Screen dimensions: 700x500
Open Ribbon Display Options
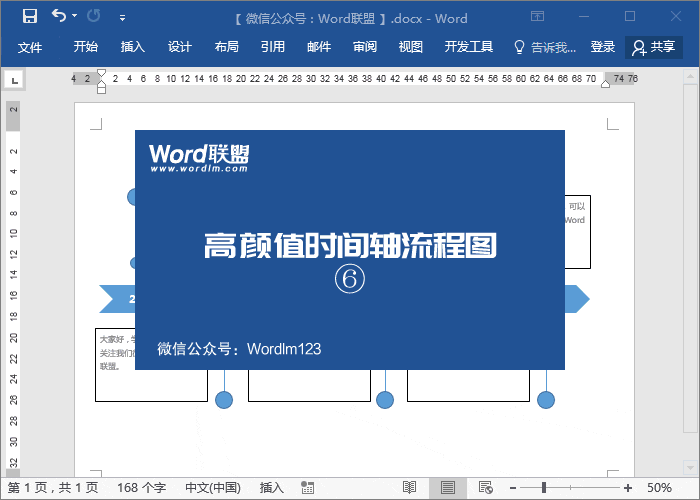(538, 17)
